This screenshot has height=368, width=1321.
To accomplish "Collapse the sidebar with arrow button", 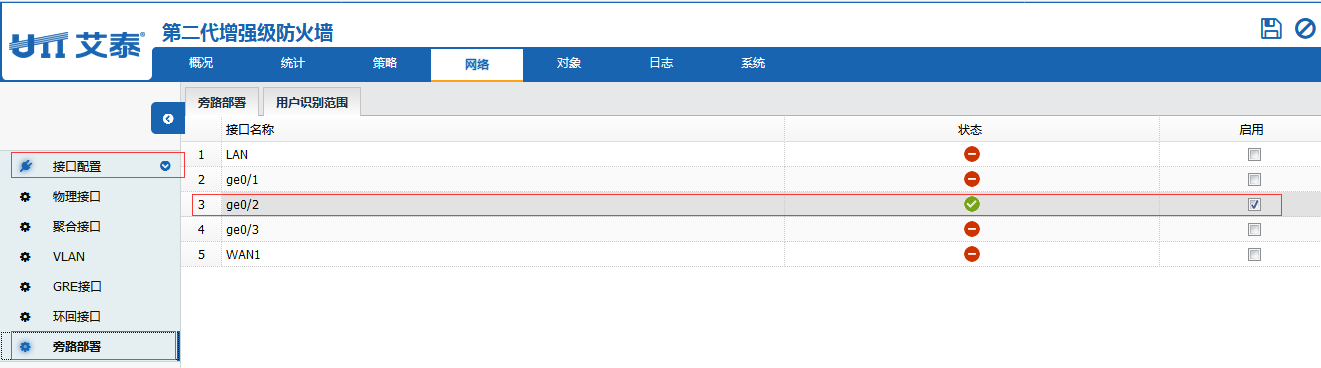I will pyautogui.click(x=167, y=118).
